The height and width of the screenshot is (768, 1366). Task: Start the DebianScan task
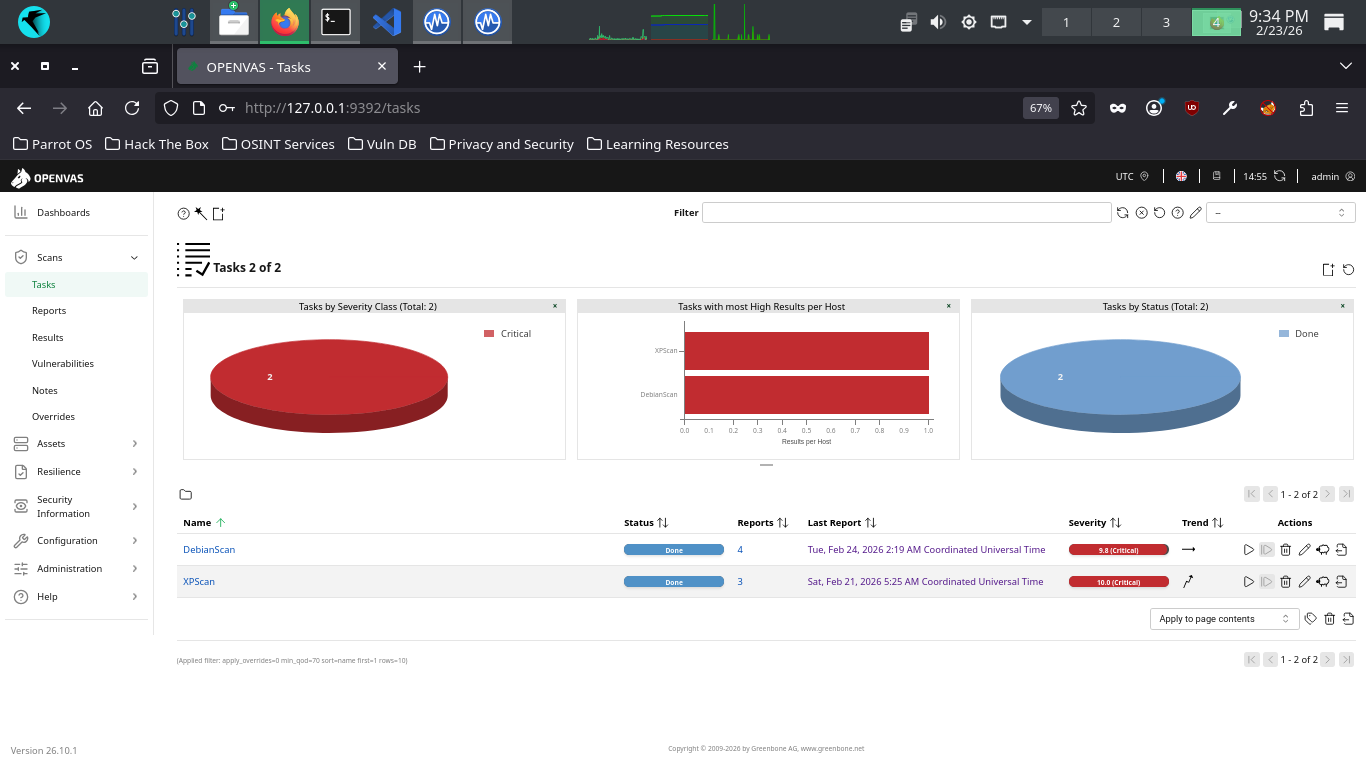pyautogui.click(x=1248, y=550)
